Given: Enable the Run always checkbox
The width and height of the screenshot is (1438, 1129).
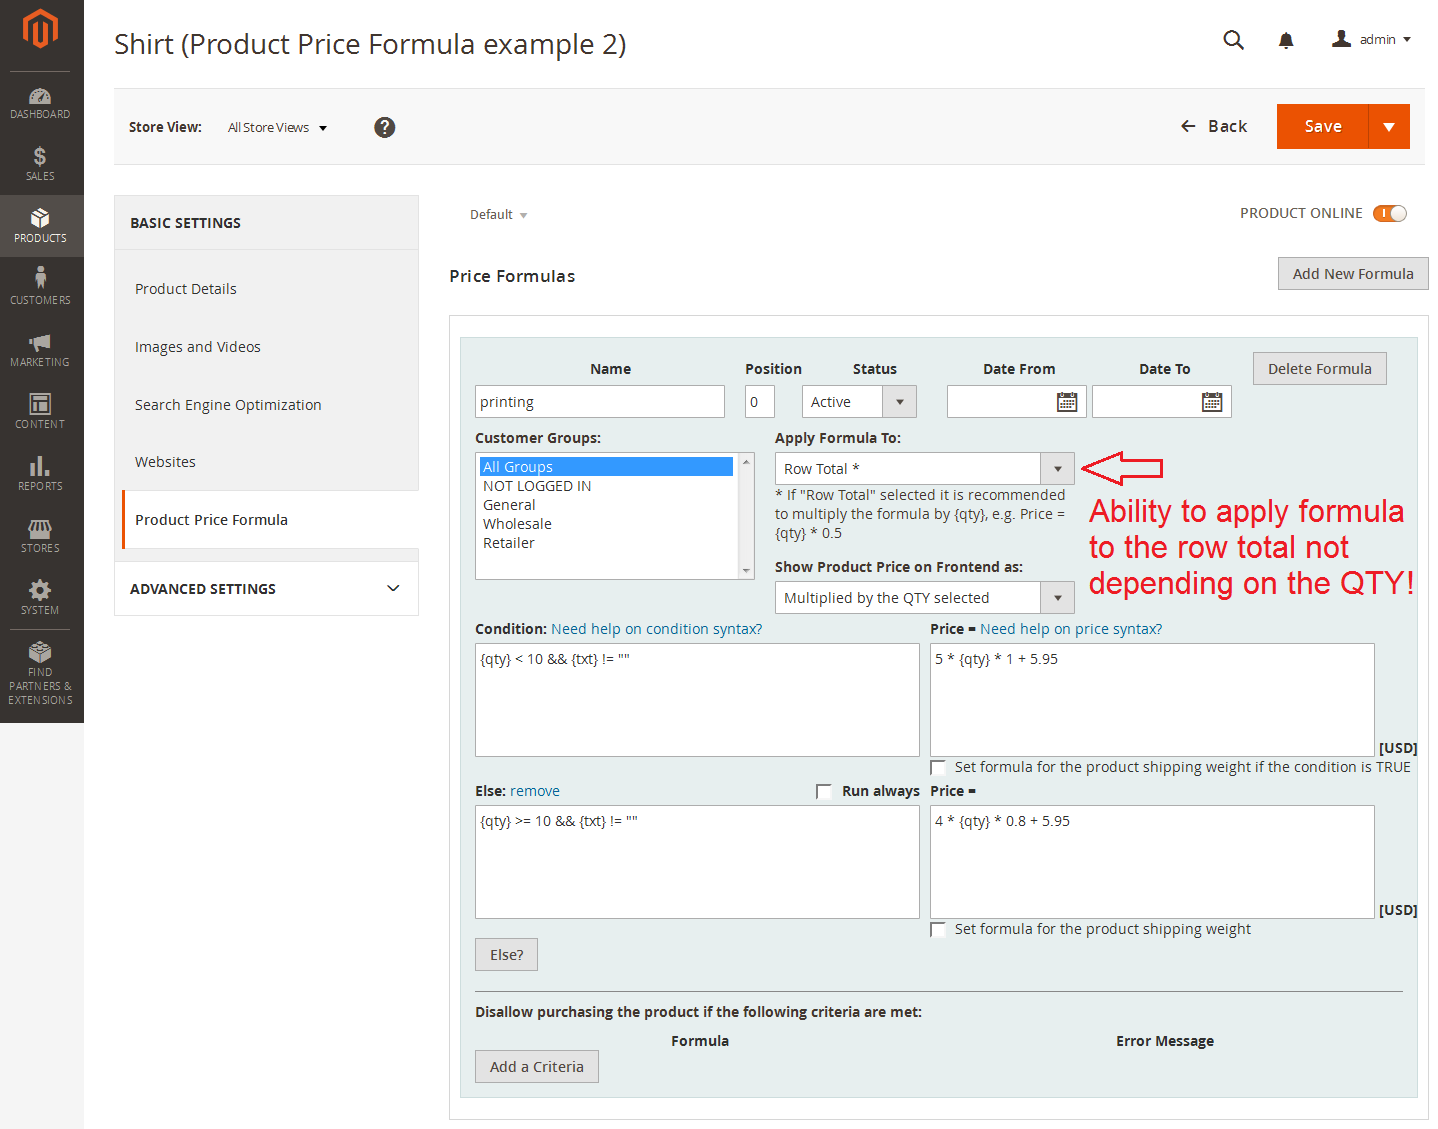Looking at the screenshot, I should pos(824,791).
